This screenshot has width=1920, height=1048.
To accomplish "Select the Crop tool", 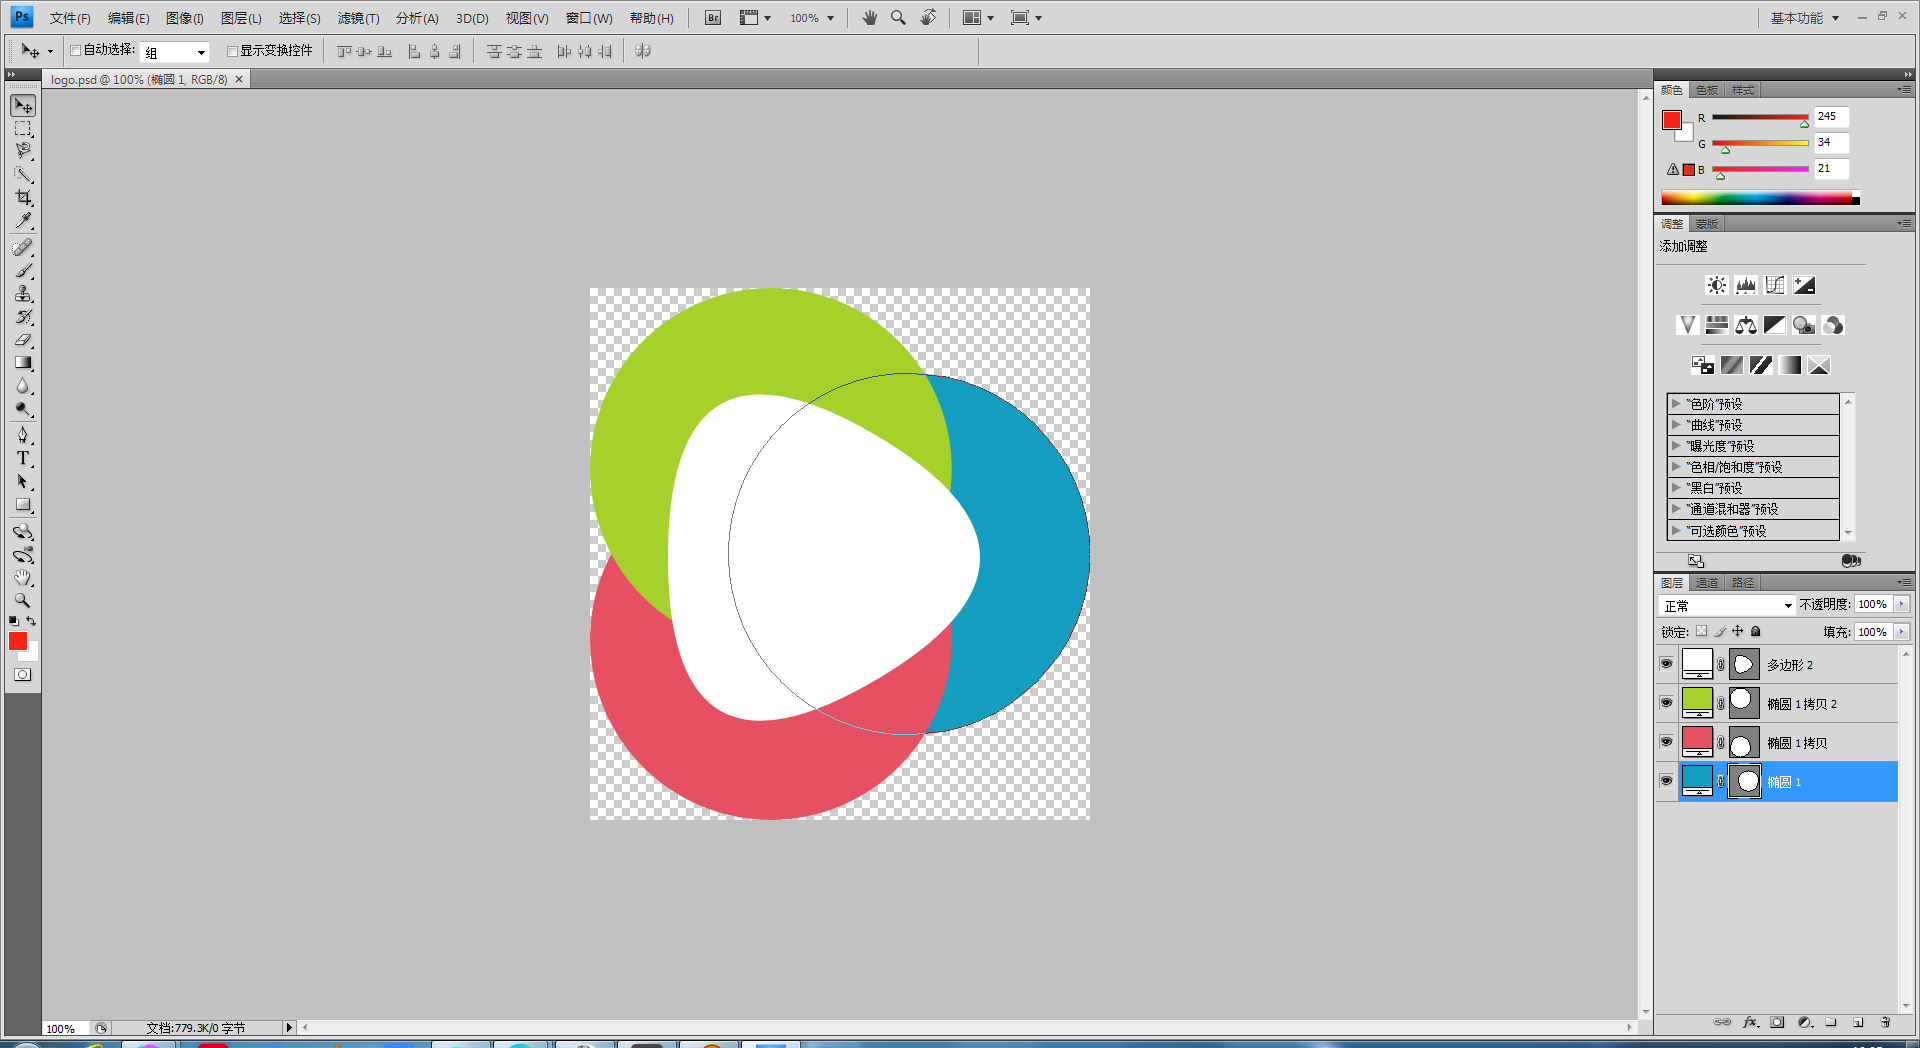I will click(x=23, y=198).
